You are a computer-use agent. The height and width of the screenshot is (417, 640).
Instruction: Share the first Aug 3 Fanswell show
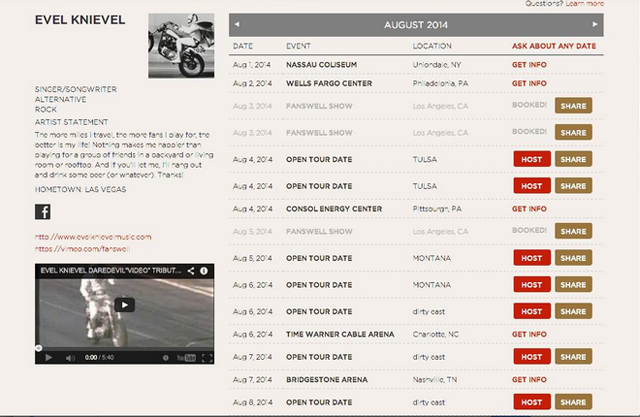pyautogui.click(x=573, y=106)
